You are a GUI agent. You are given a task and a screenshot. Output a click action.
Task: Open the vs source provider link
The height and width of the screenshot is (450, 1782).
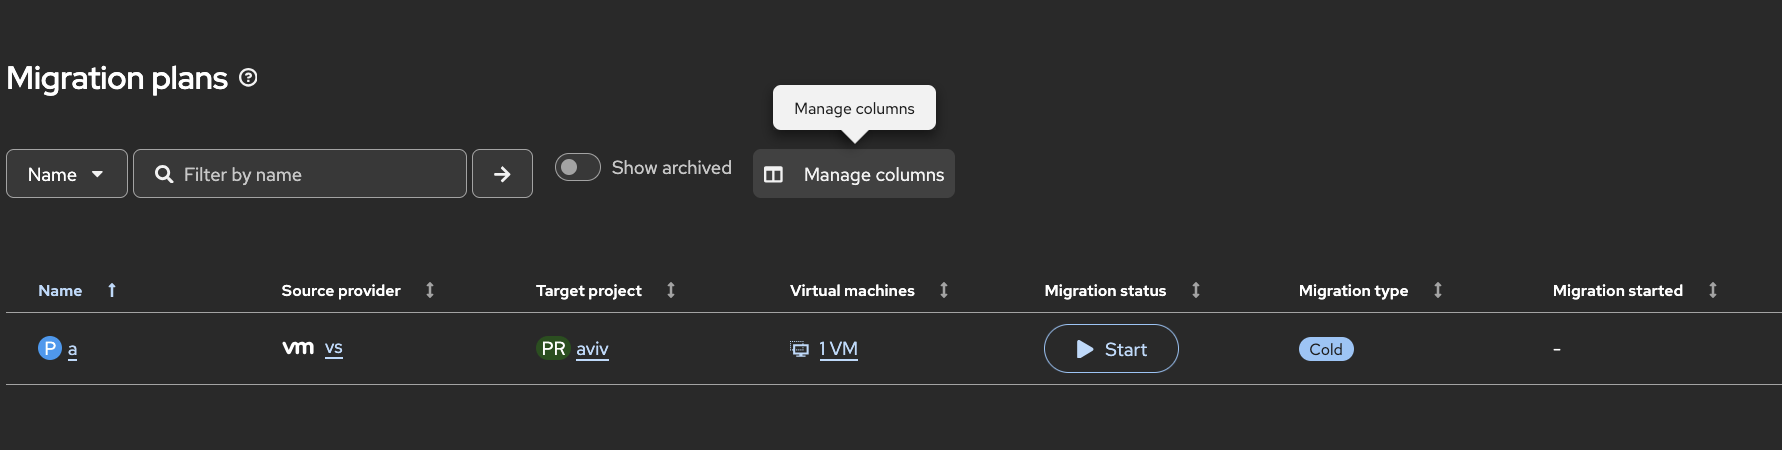[x=334, y=348]
